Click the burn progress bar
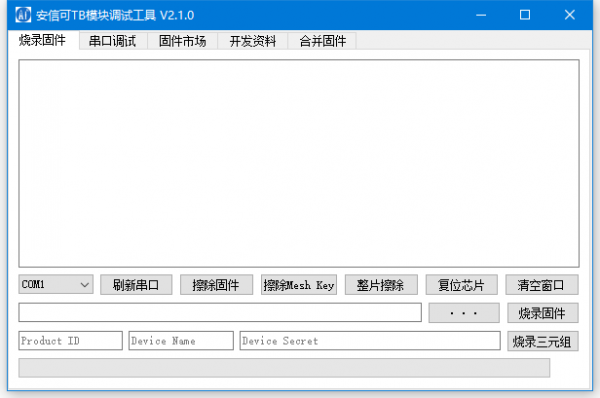600x398 pixels. pyautogui.click(x=284, y=368)
